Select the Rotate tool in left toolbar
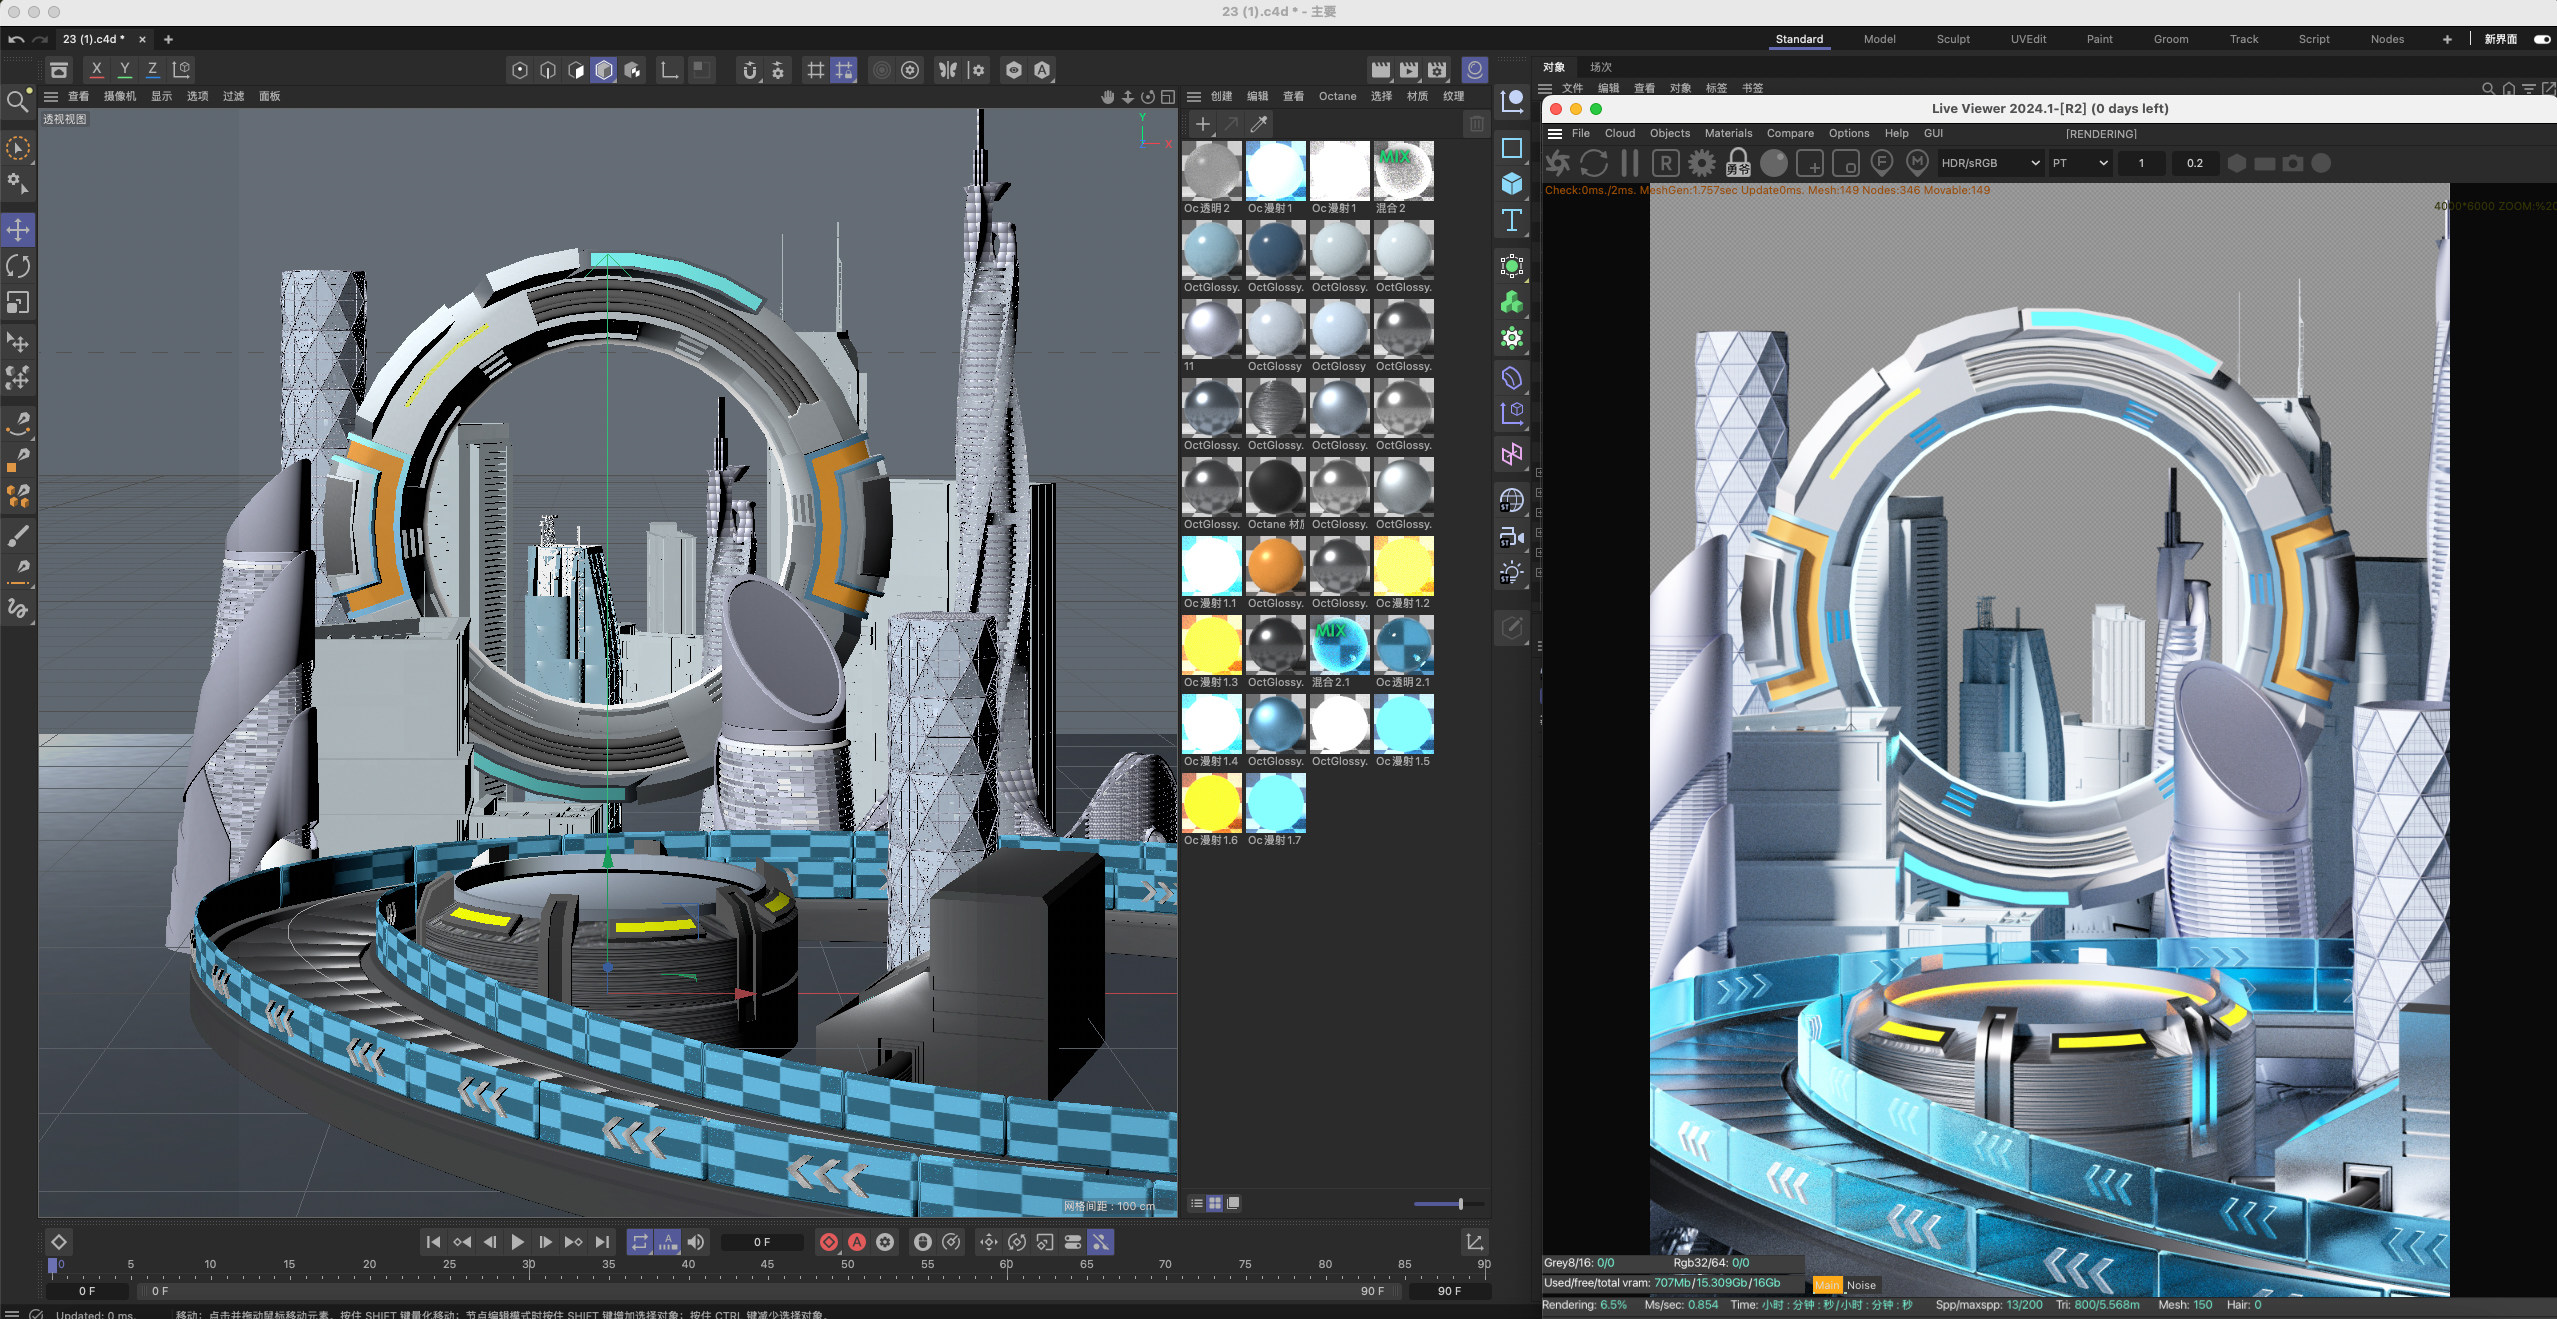Screen dimensions: 2557x1319 point(18,266)
